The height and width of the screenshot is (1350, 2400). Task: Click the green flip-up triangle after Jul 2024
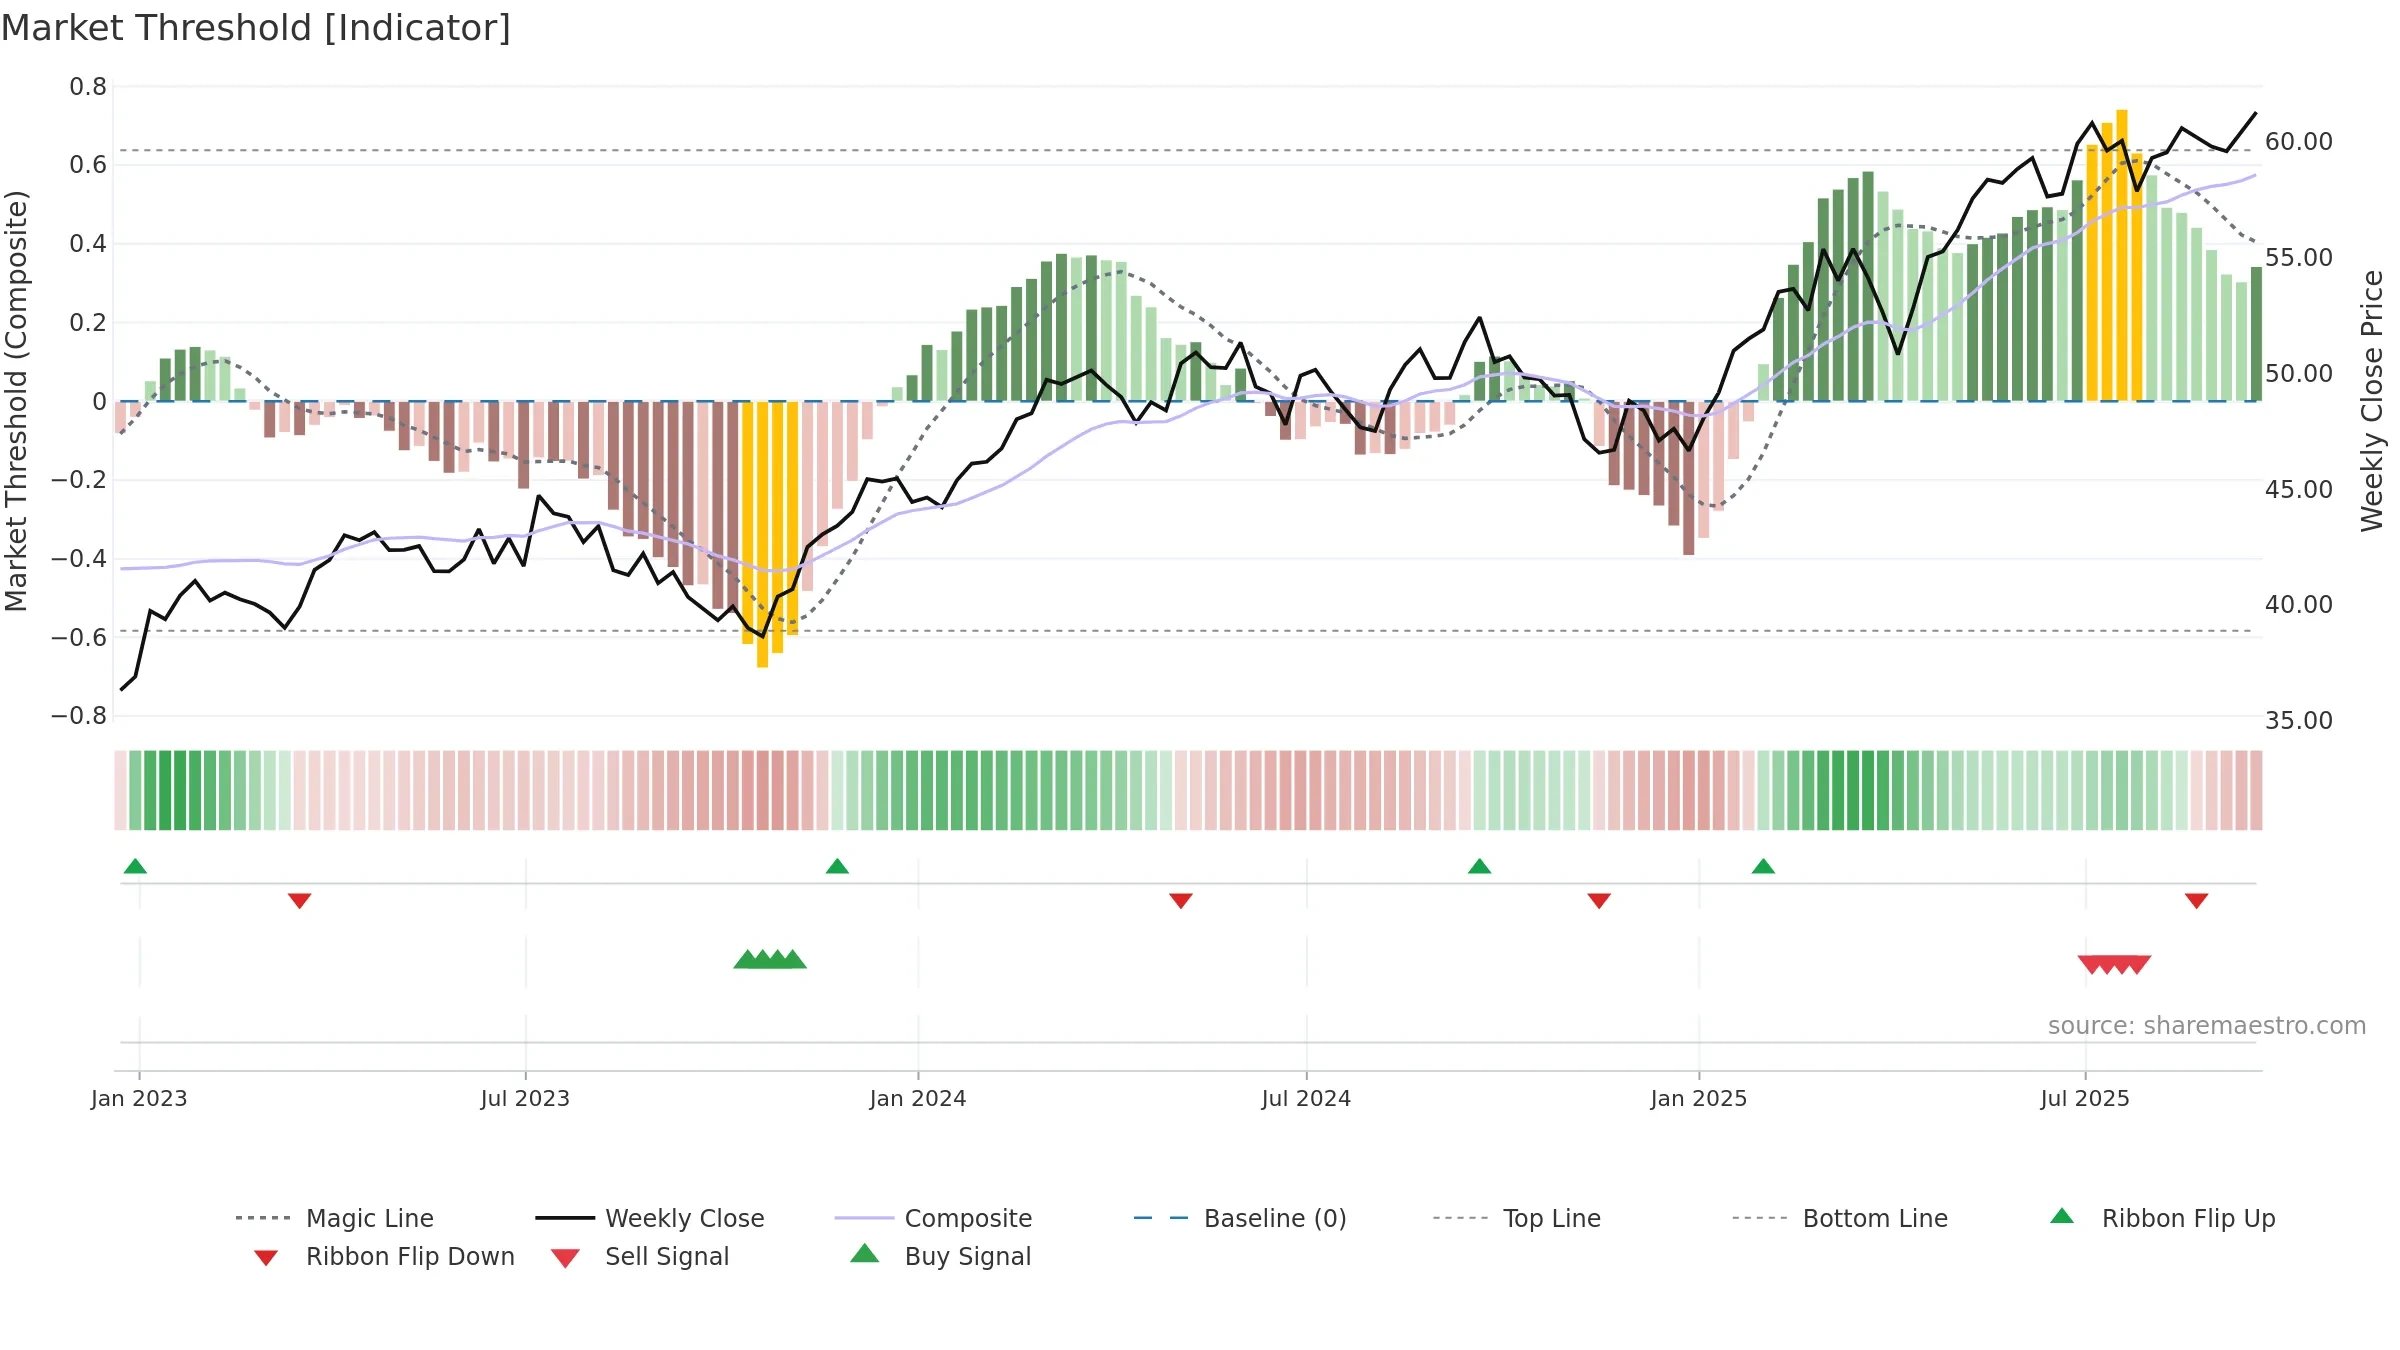tap(1479, 866)
